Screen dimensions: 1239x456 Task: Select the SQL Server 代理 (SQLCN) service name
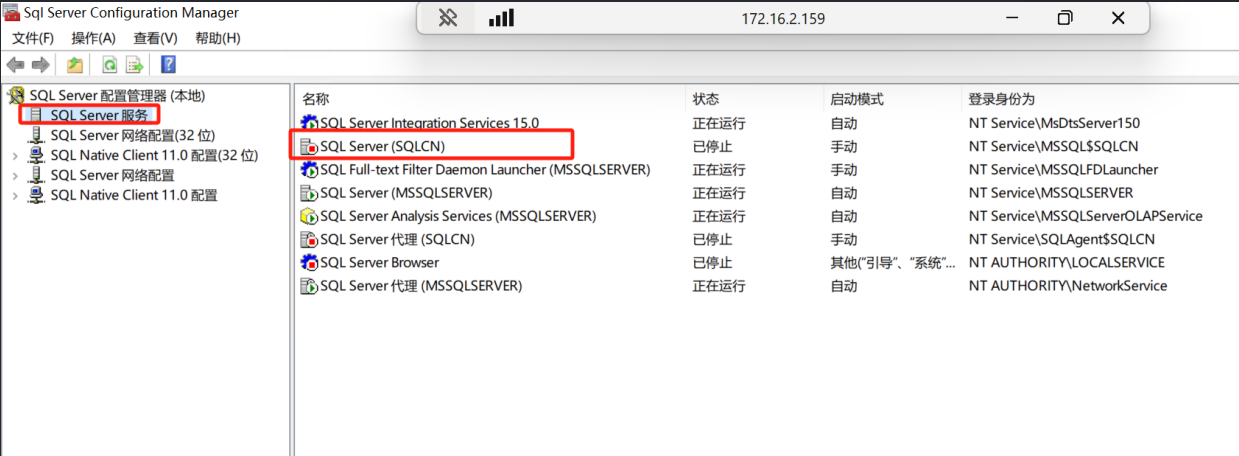[x=397, y=240]
